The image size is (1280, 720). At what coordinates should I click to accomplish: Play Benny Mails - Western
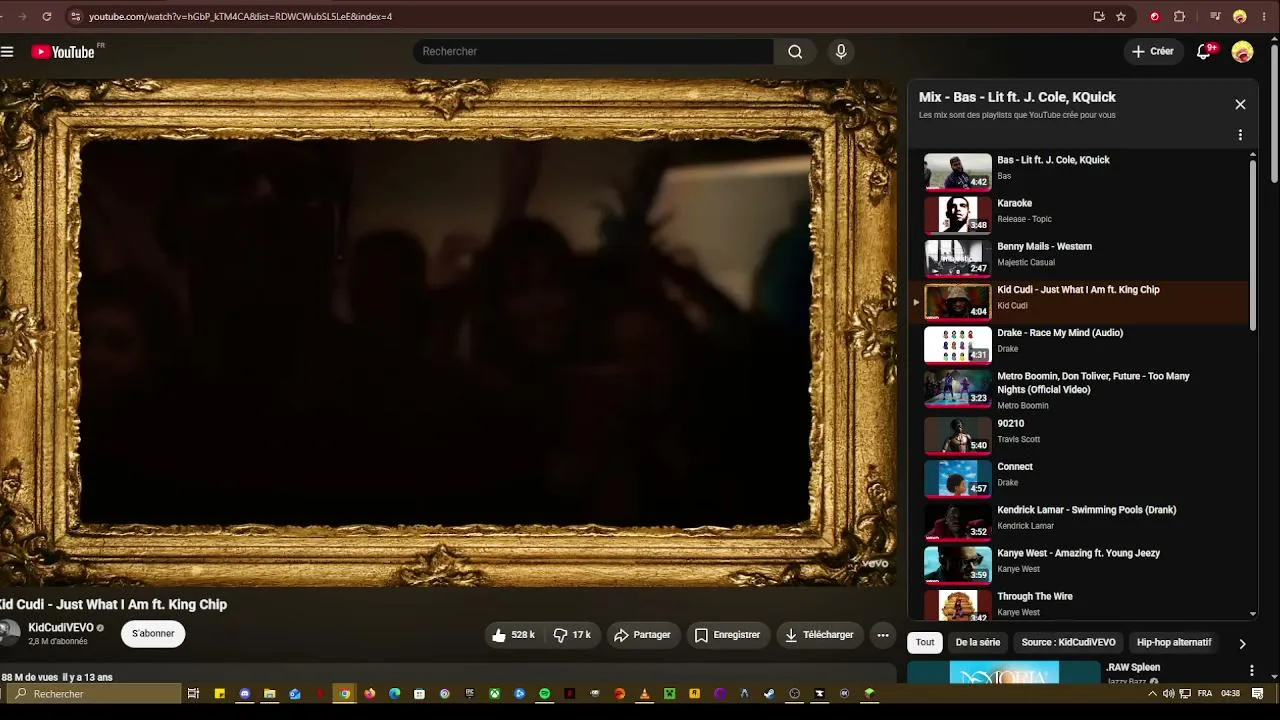(1078, 258)
